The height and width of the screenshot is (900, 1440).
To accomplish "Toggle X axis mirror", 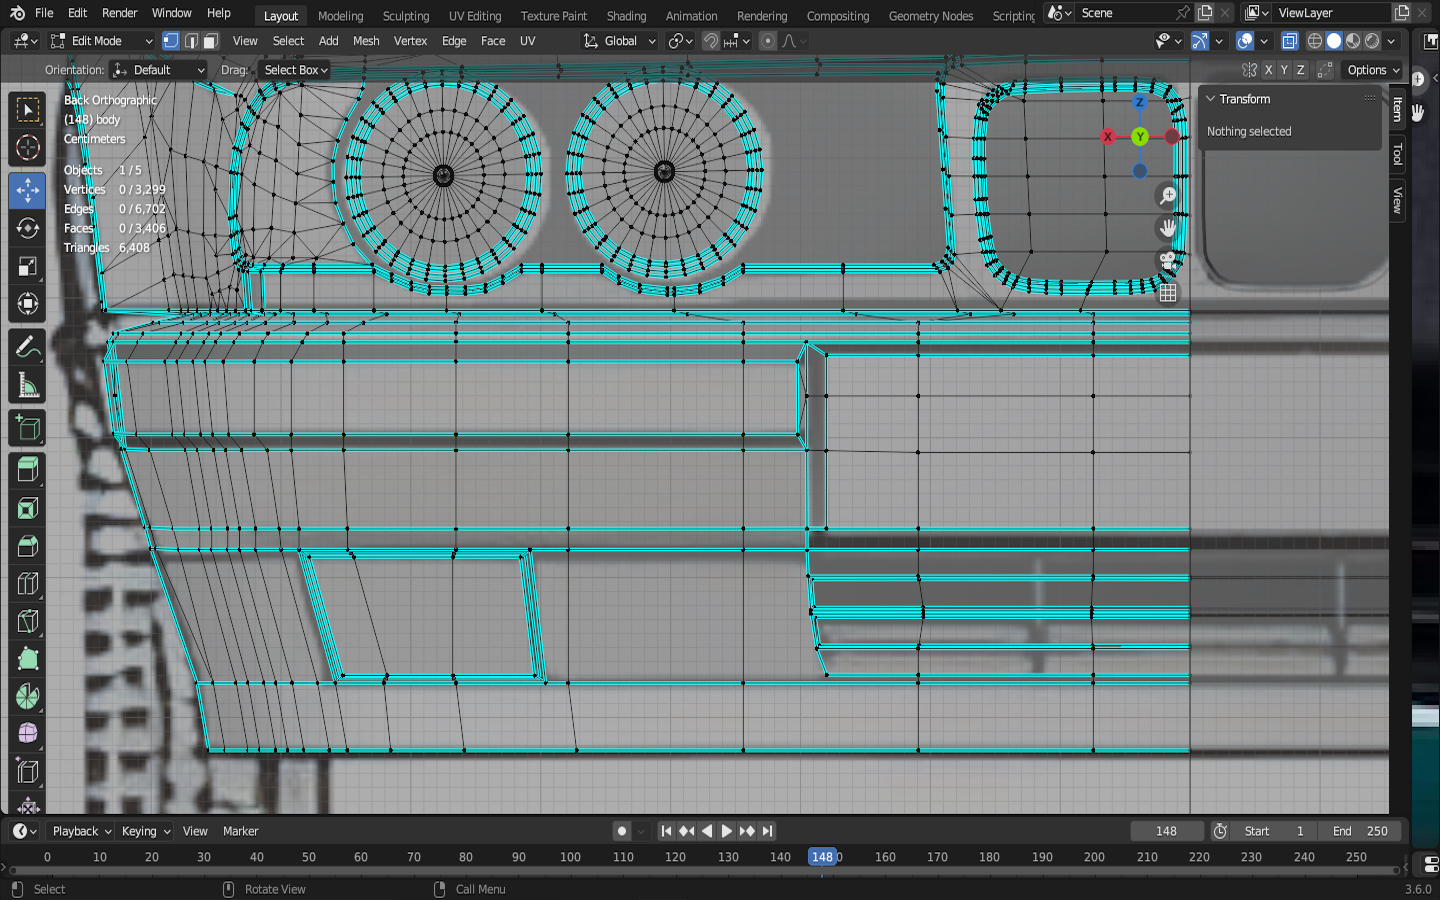I will coord(1268,70).
